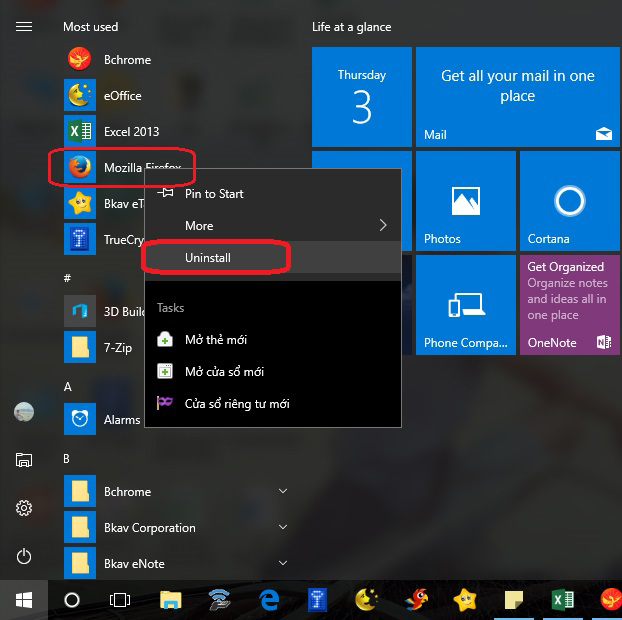Open the Cortana tile
The image size is (622, 620).
pyautogui.click(x=570, y=201)
